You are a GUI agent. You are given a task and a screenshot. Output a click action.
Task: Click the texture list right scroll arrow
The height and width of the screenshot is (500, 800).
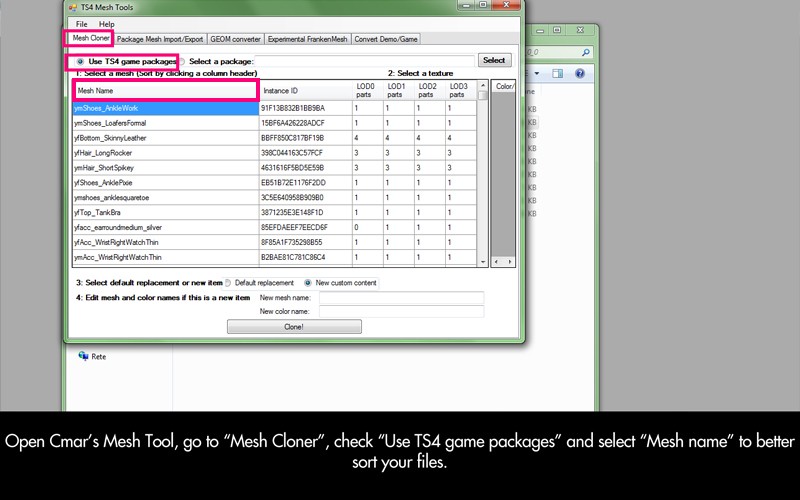510,262
